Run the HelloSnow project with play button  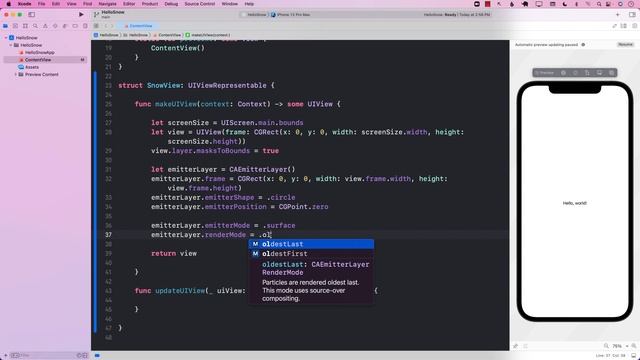(81, 15)
